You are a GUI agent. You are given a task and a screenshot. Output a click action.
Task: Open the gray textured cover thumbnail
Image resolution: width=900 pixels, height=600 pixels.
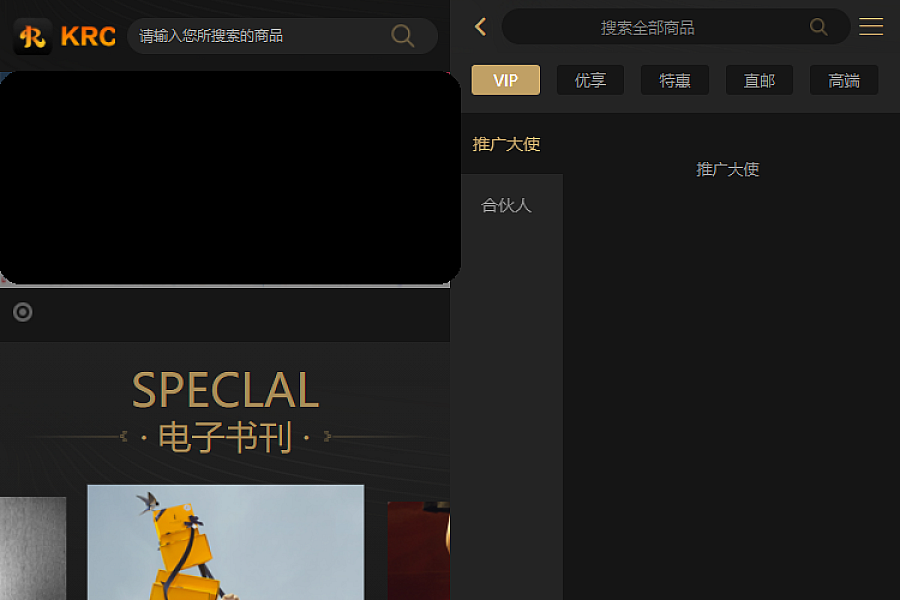pos(33,548)
